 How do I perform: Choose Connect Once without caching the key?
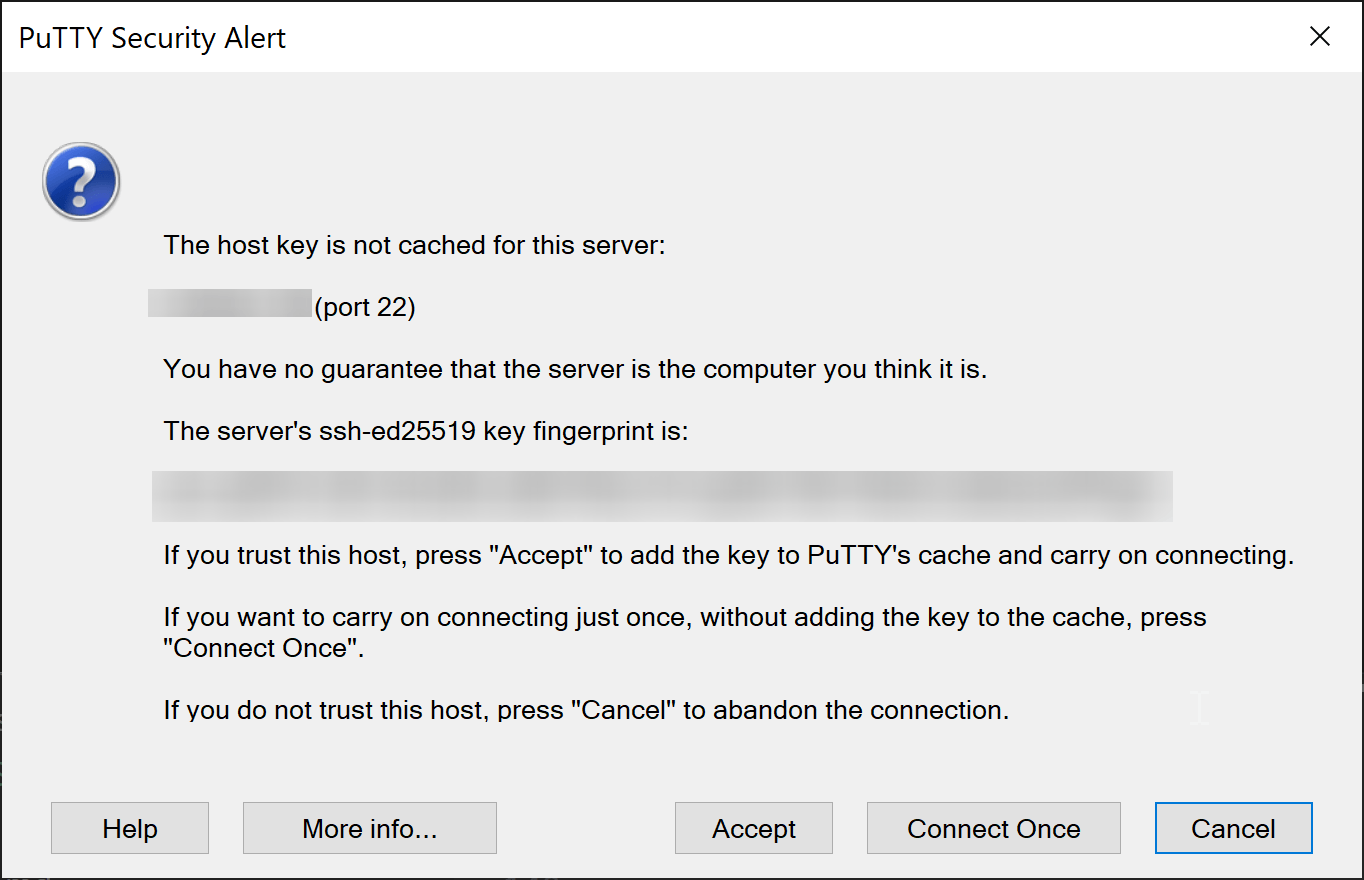[x=994, y=828]
